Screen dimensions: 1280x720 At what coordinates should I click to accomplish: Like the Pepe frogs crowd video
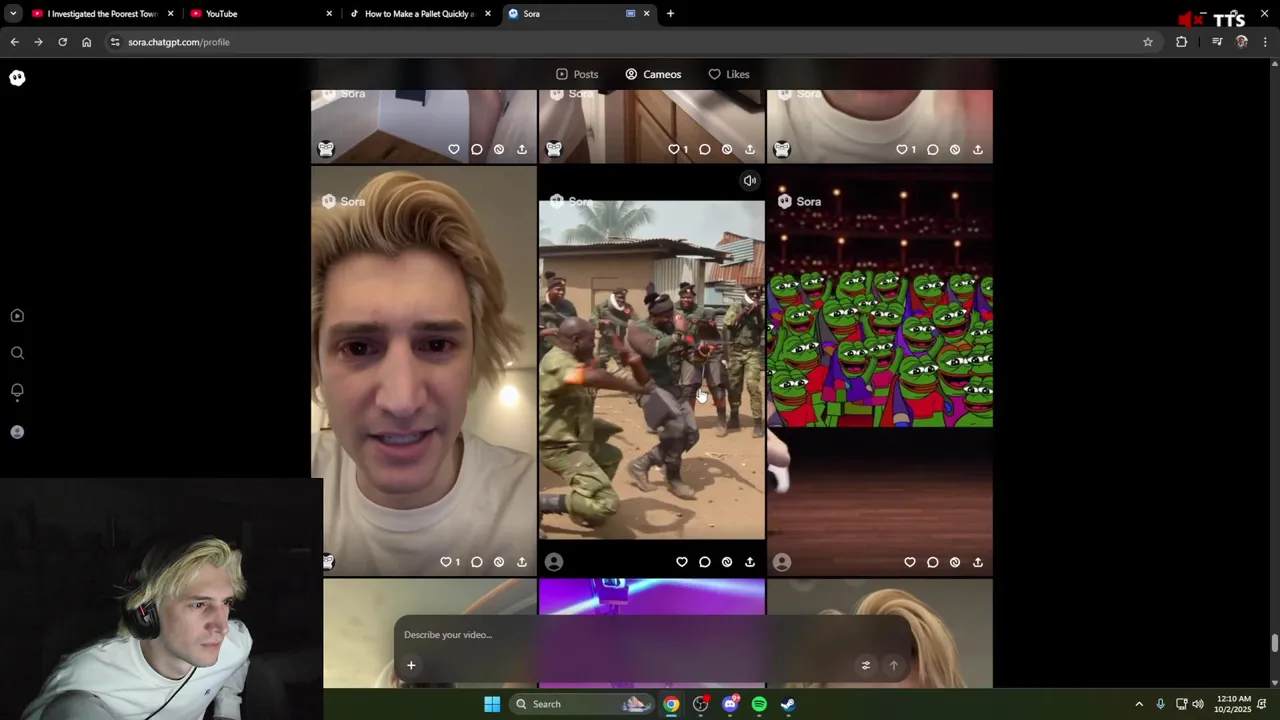(910, 562)
